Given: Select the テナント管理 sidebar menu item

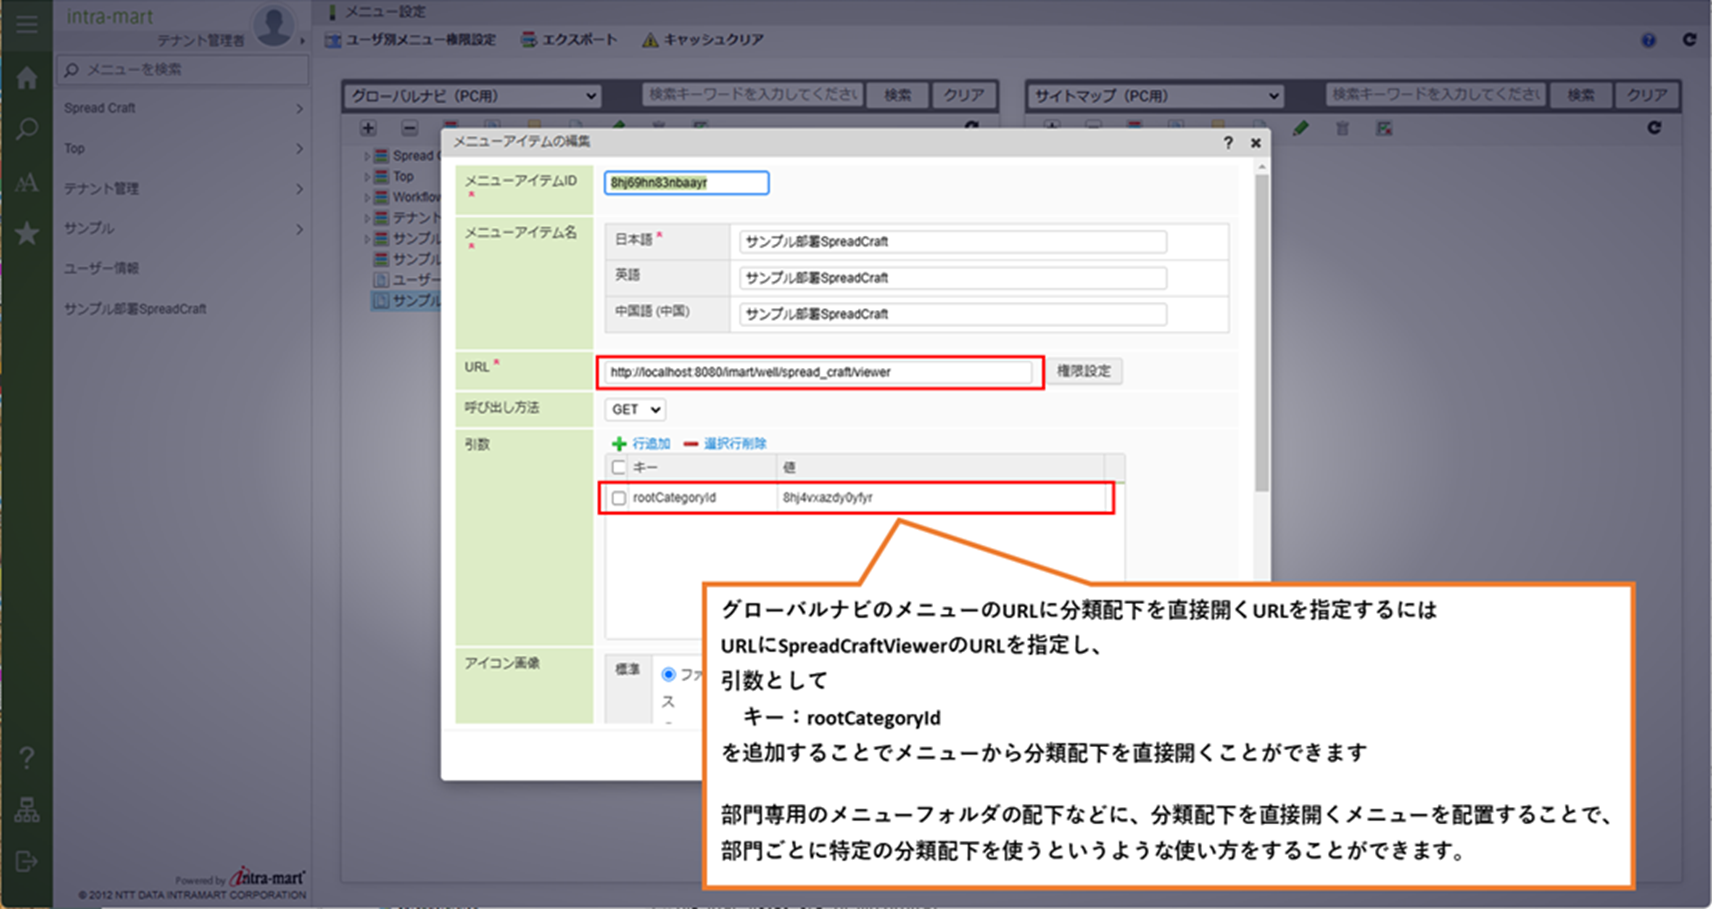Looking at the screenshot, I should click(182, 188).
